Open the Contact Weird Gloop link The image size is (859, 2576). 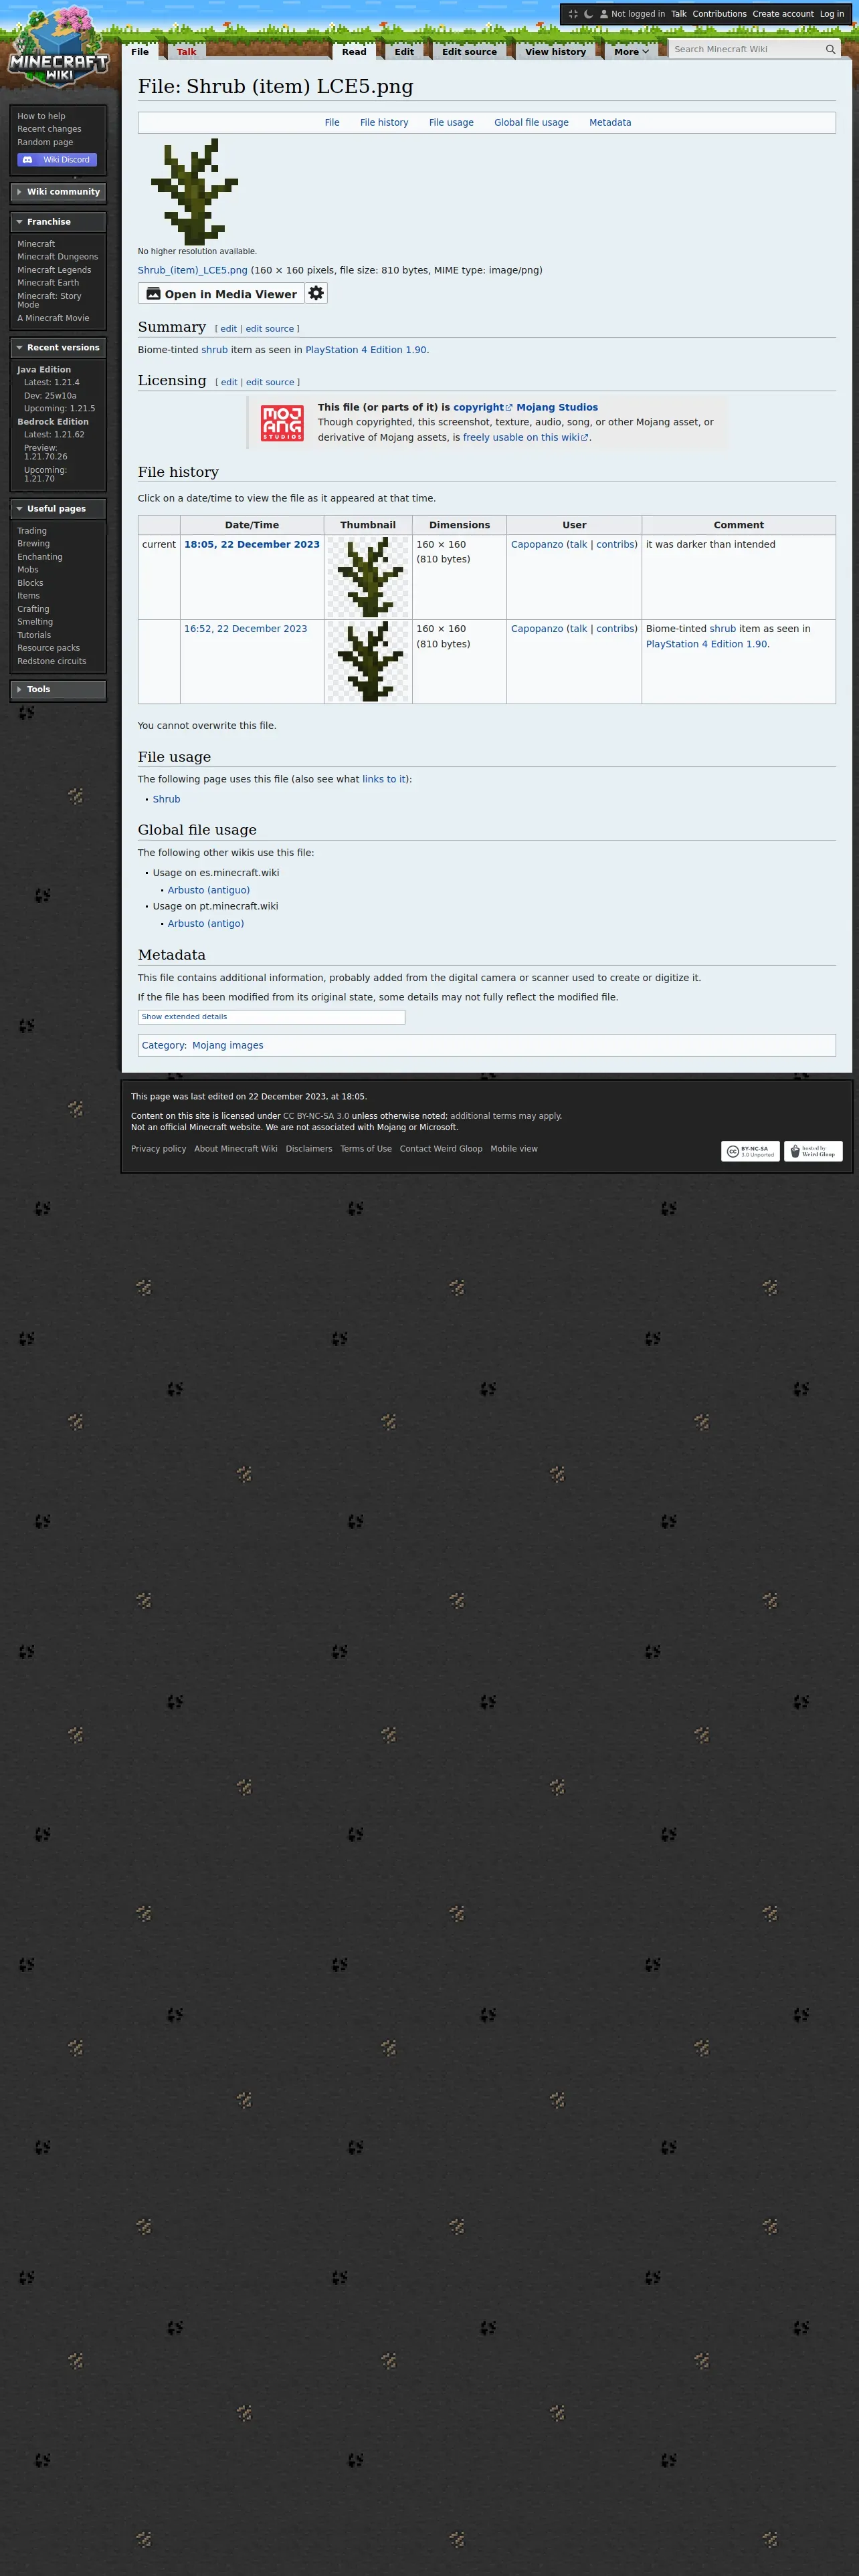coord(441,1149)
